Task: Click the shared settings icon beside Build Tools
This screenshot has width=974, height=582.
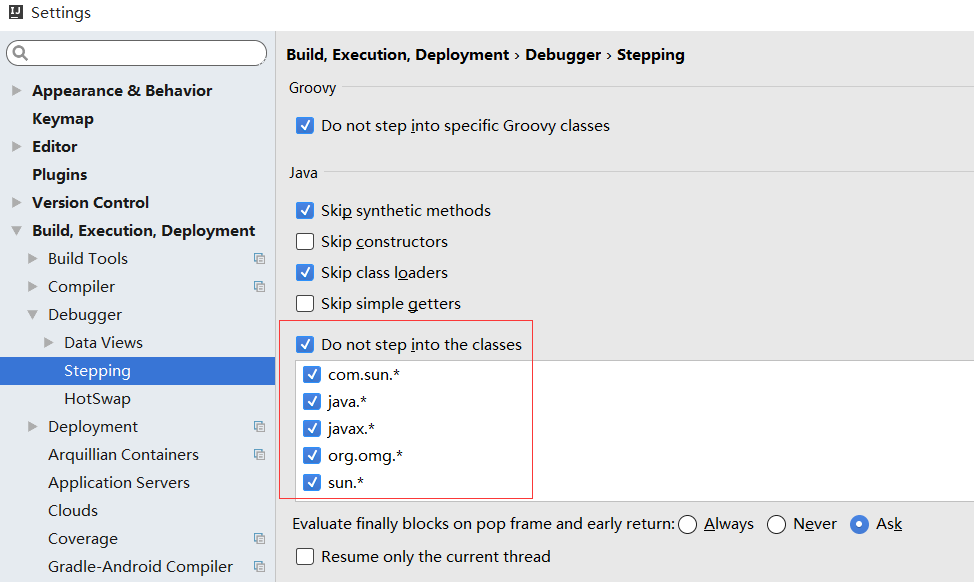Action: pyautogui.click(x=259, y=258)
